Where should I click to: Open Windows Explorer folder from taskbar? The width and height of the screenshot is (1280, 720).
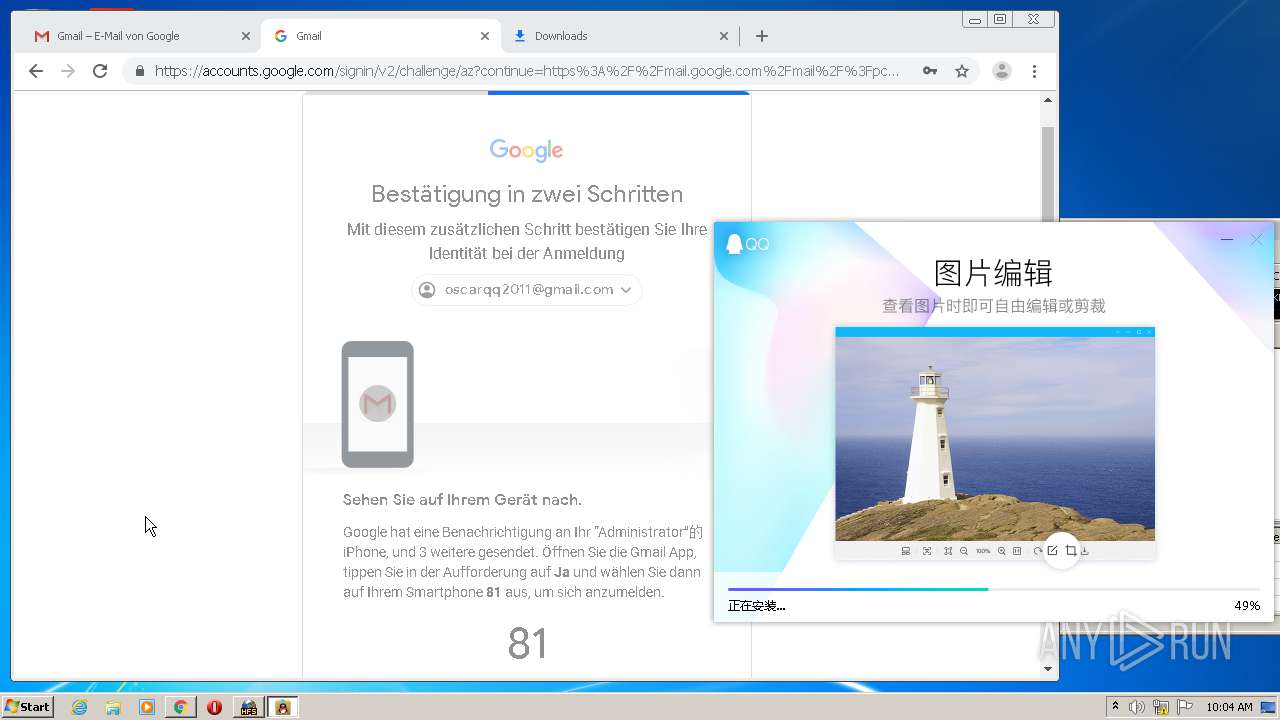coord(113,707)
